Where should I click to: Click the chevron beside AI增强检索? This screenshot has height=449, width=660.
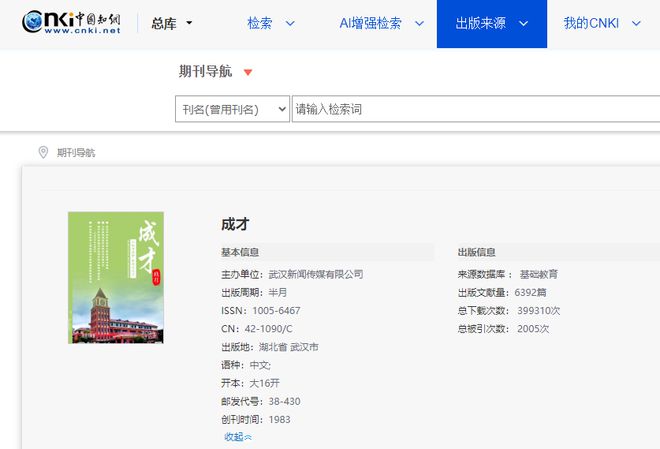(419, 24)
